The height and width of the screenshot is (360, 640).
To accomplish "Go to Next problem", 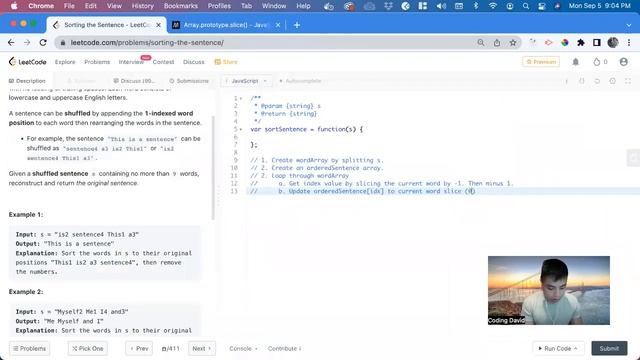I will pyautogui.click(x=202, y=349).
